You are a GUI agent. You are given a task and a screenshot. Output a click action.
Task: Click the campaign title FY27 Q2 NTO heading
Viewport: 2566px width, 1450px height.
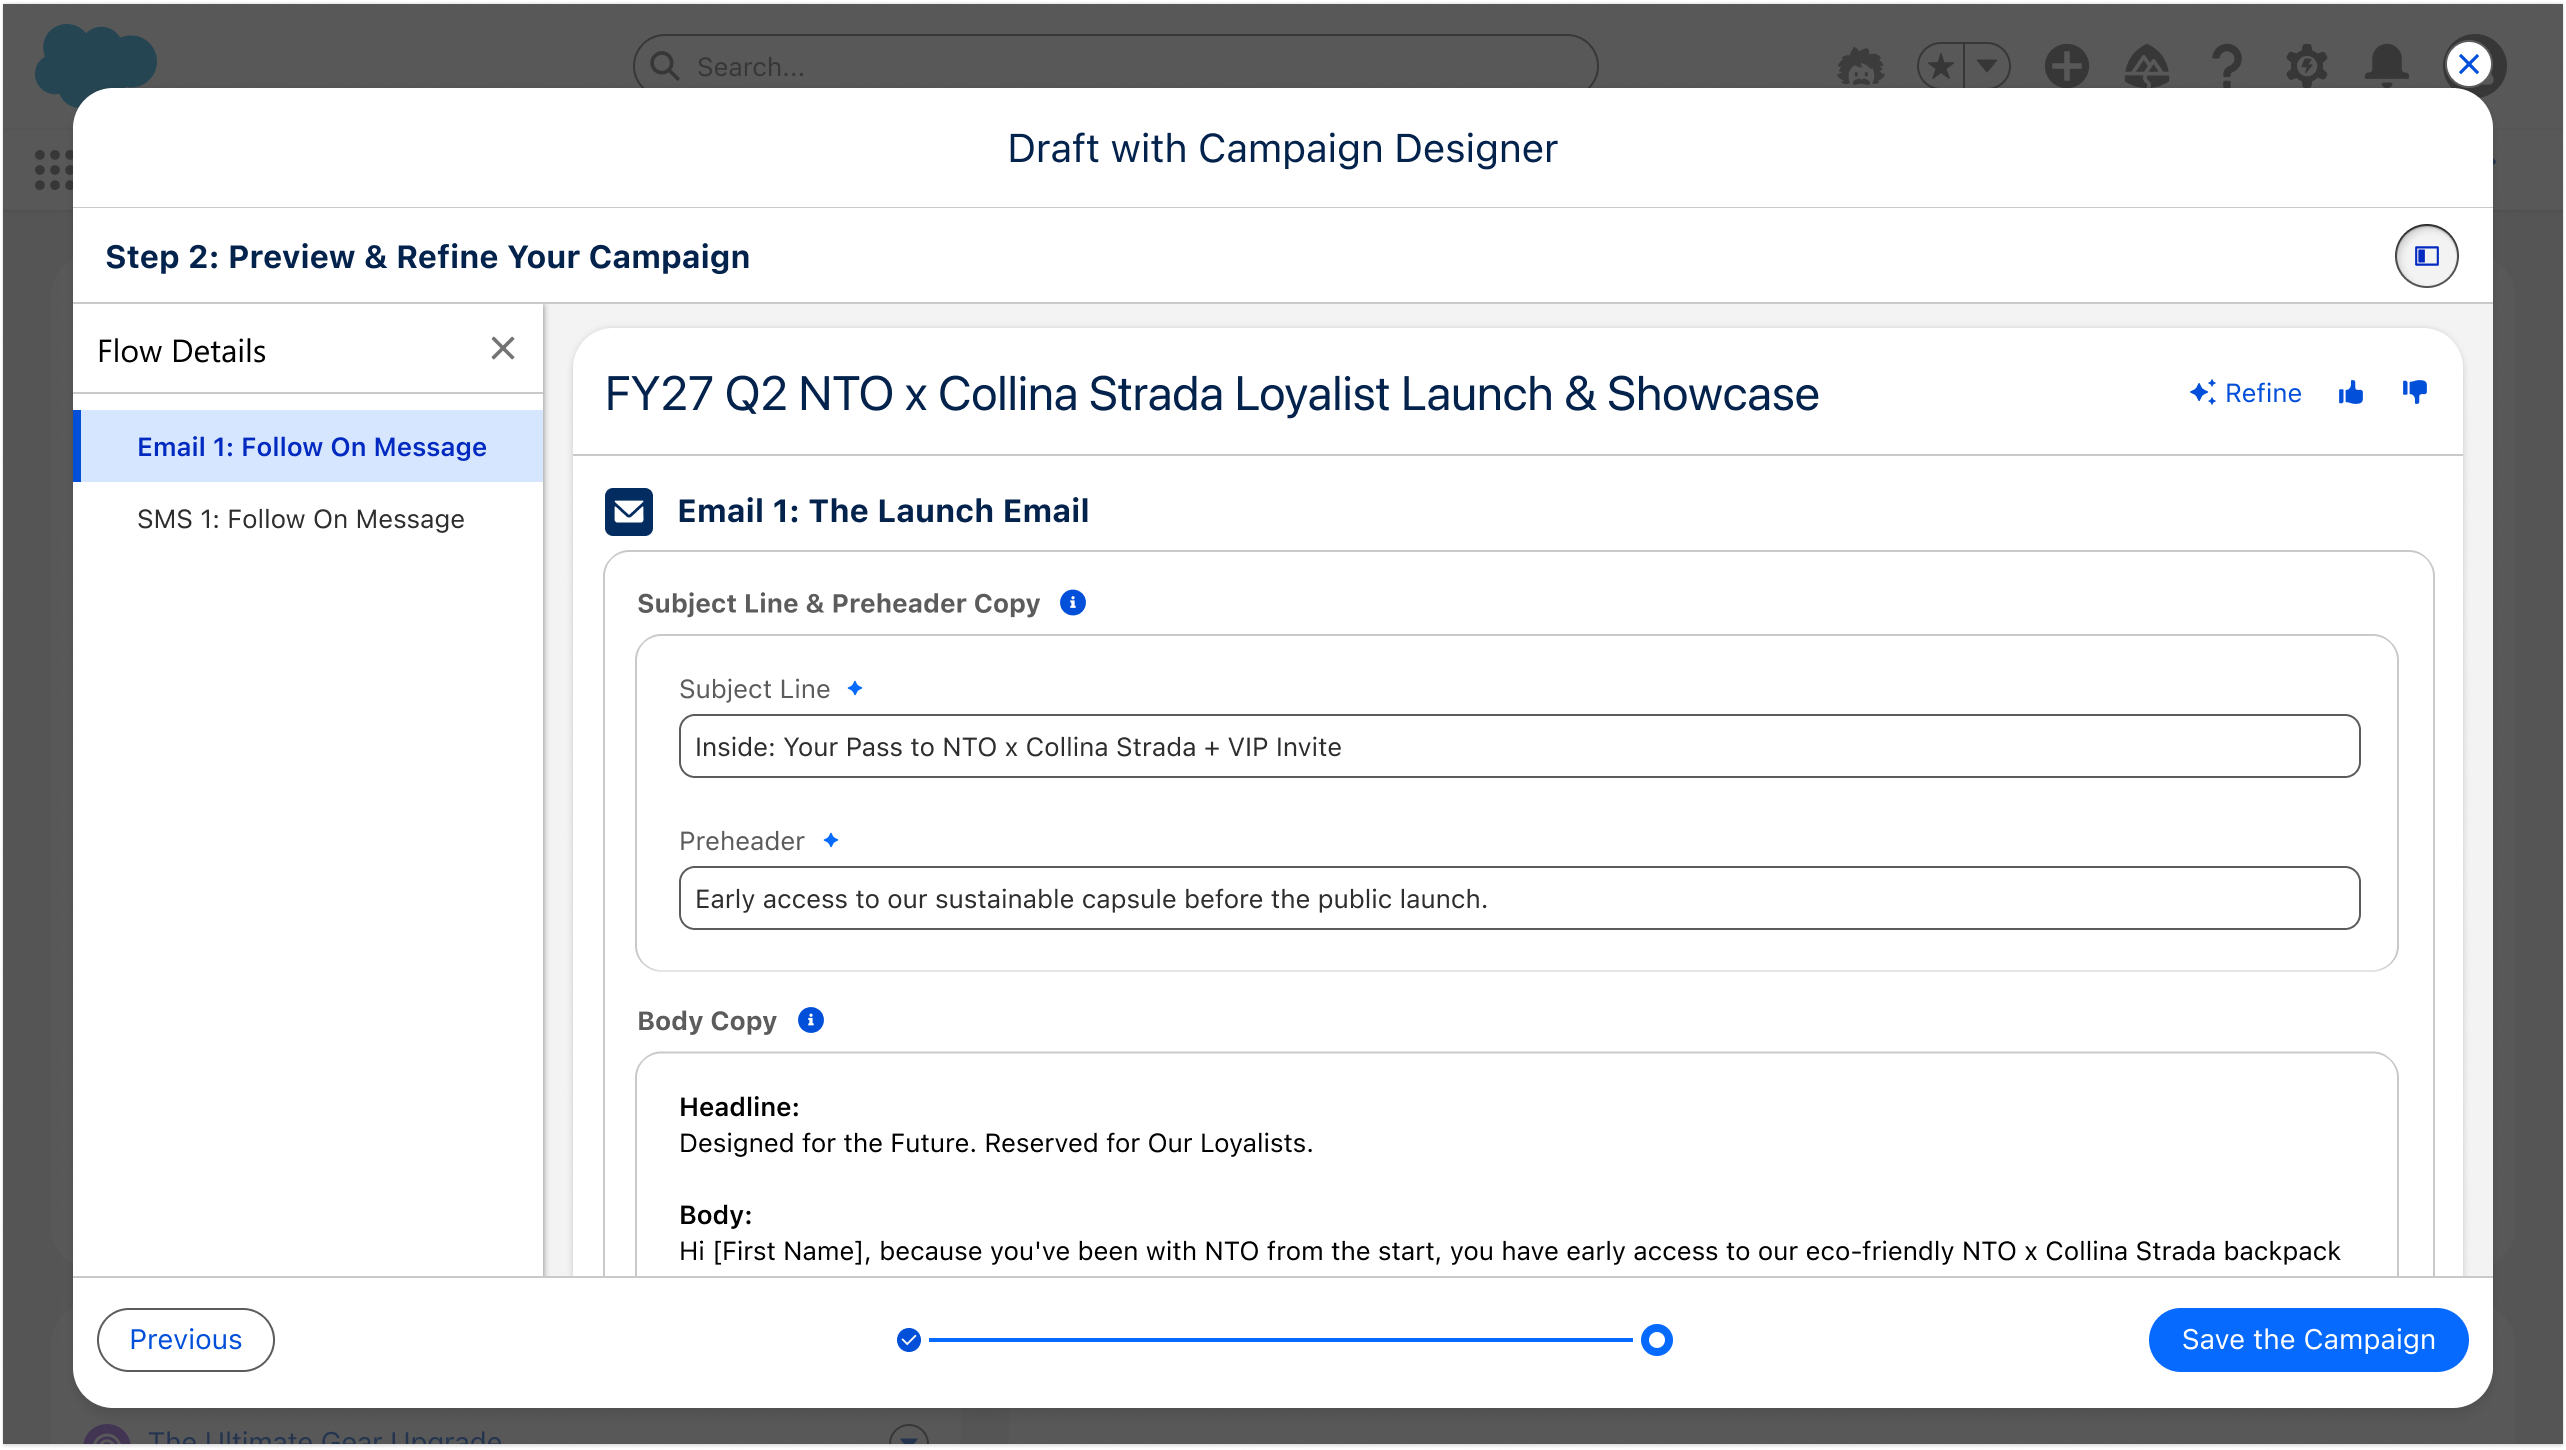1212,393
